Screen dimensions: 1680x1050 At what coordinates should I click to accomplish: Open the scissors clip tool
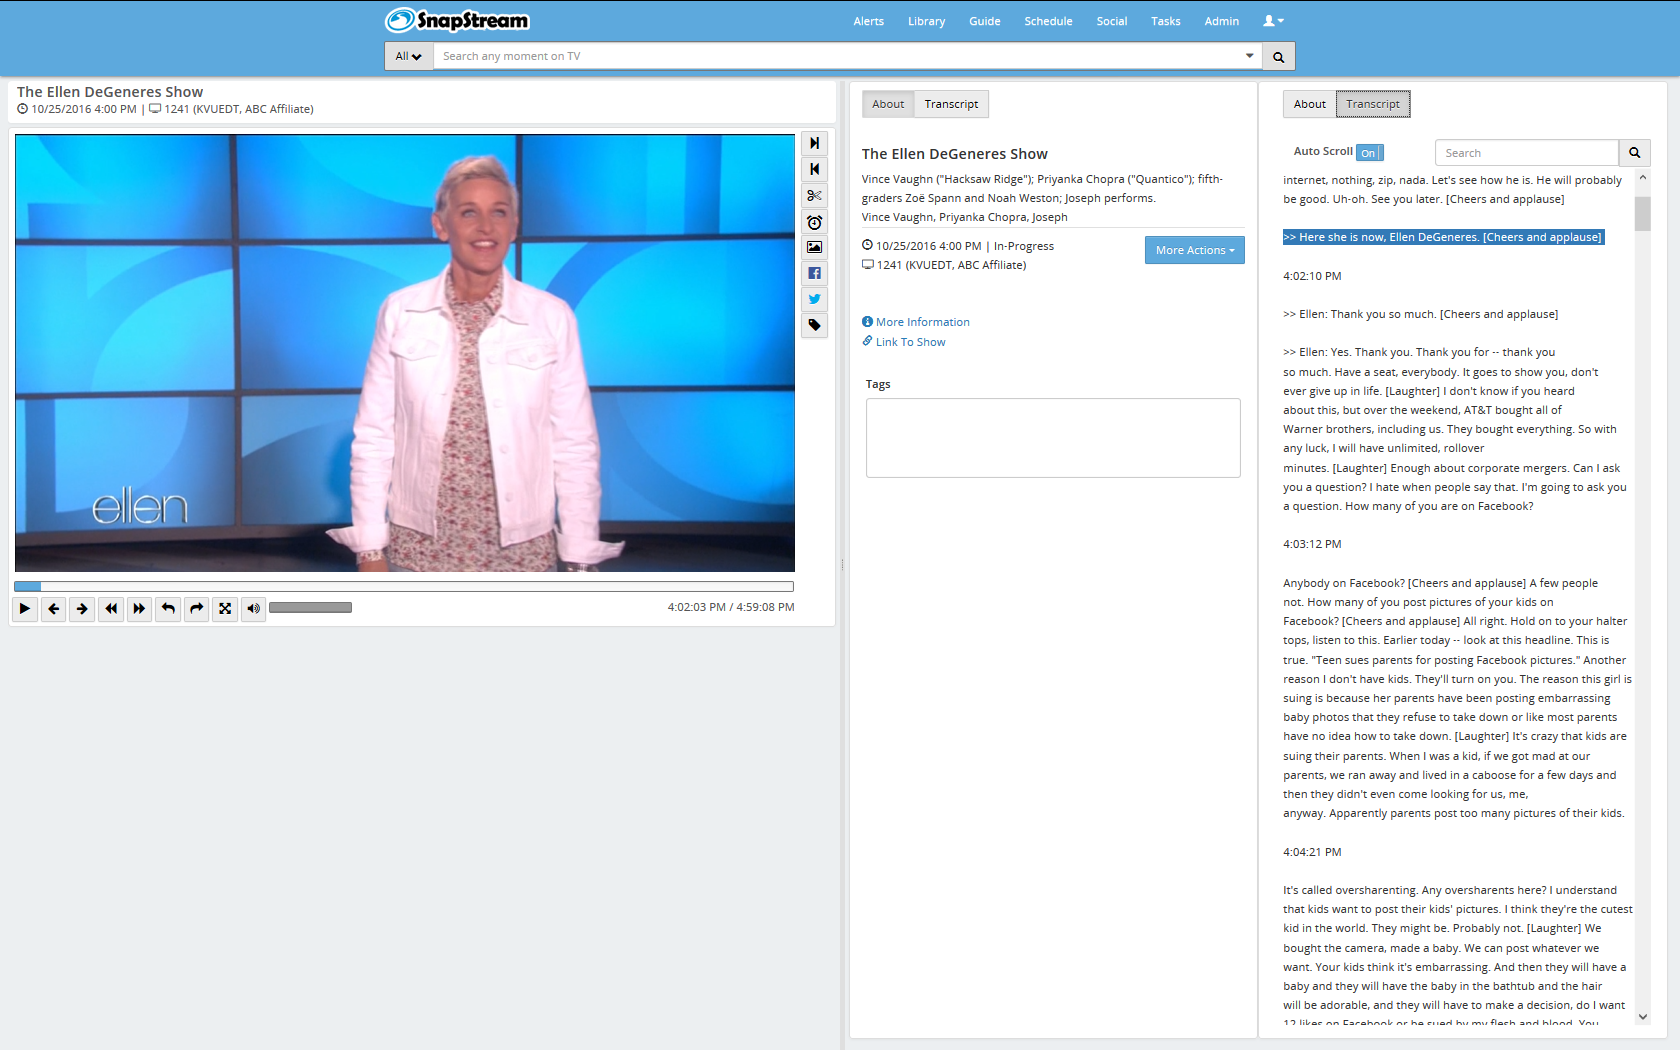815,195
